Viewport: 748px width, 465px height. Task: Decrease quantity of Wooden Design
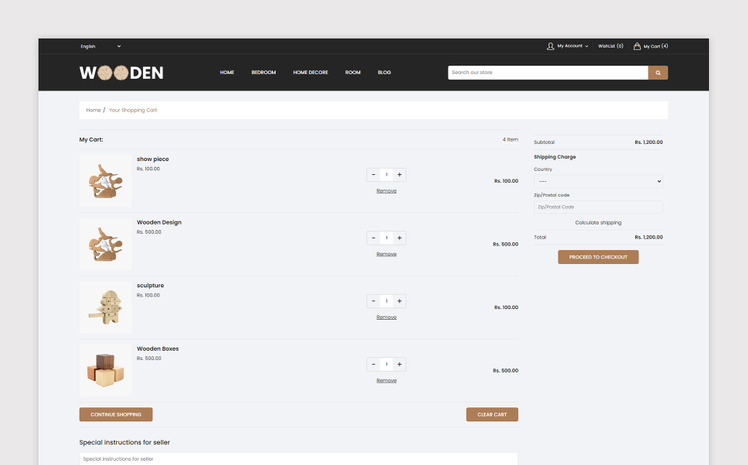point(374,238)
